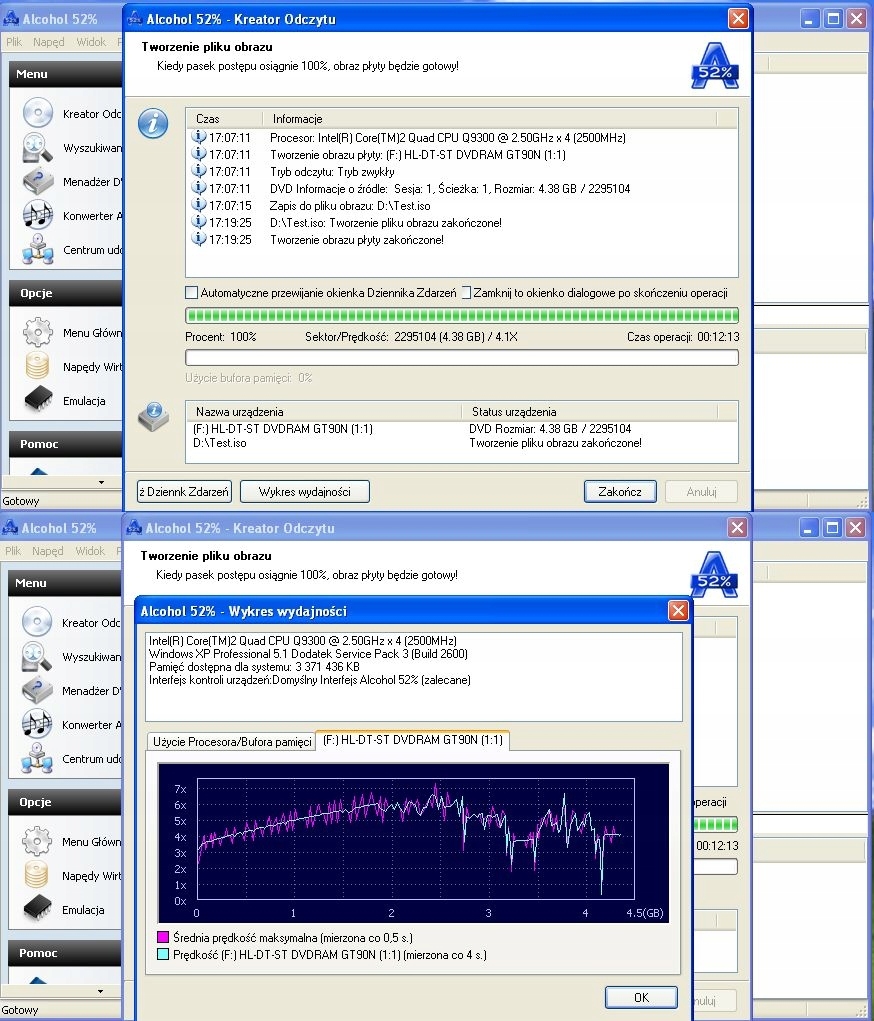
Task: Switch to Użycie Procesora/Bufora pamięci tab
Action: [232, 742]
